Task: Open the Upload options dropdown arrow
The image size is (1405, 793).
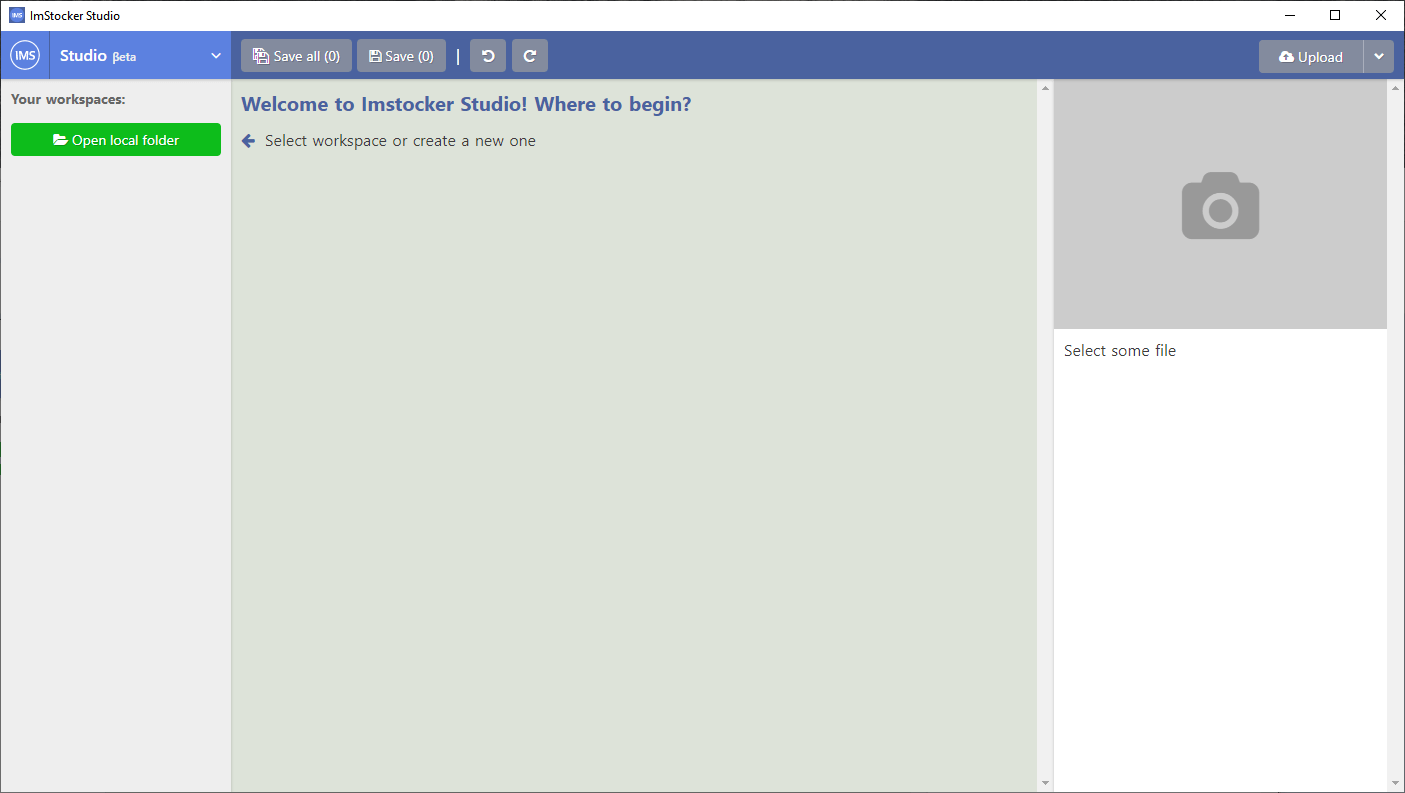Action: pos(1379,57)
